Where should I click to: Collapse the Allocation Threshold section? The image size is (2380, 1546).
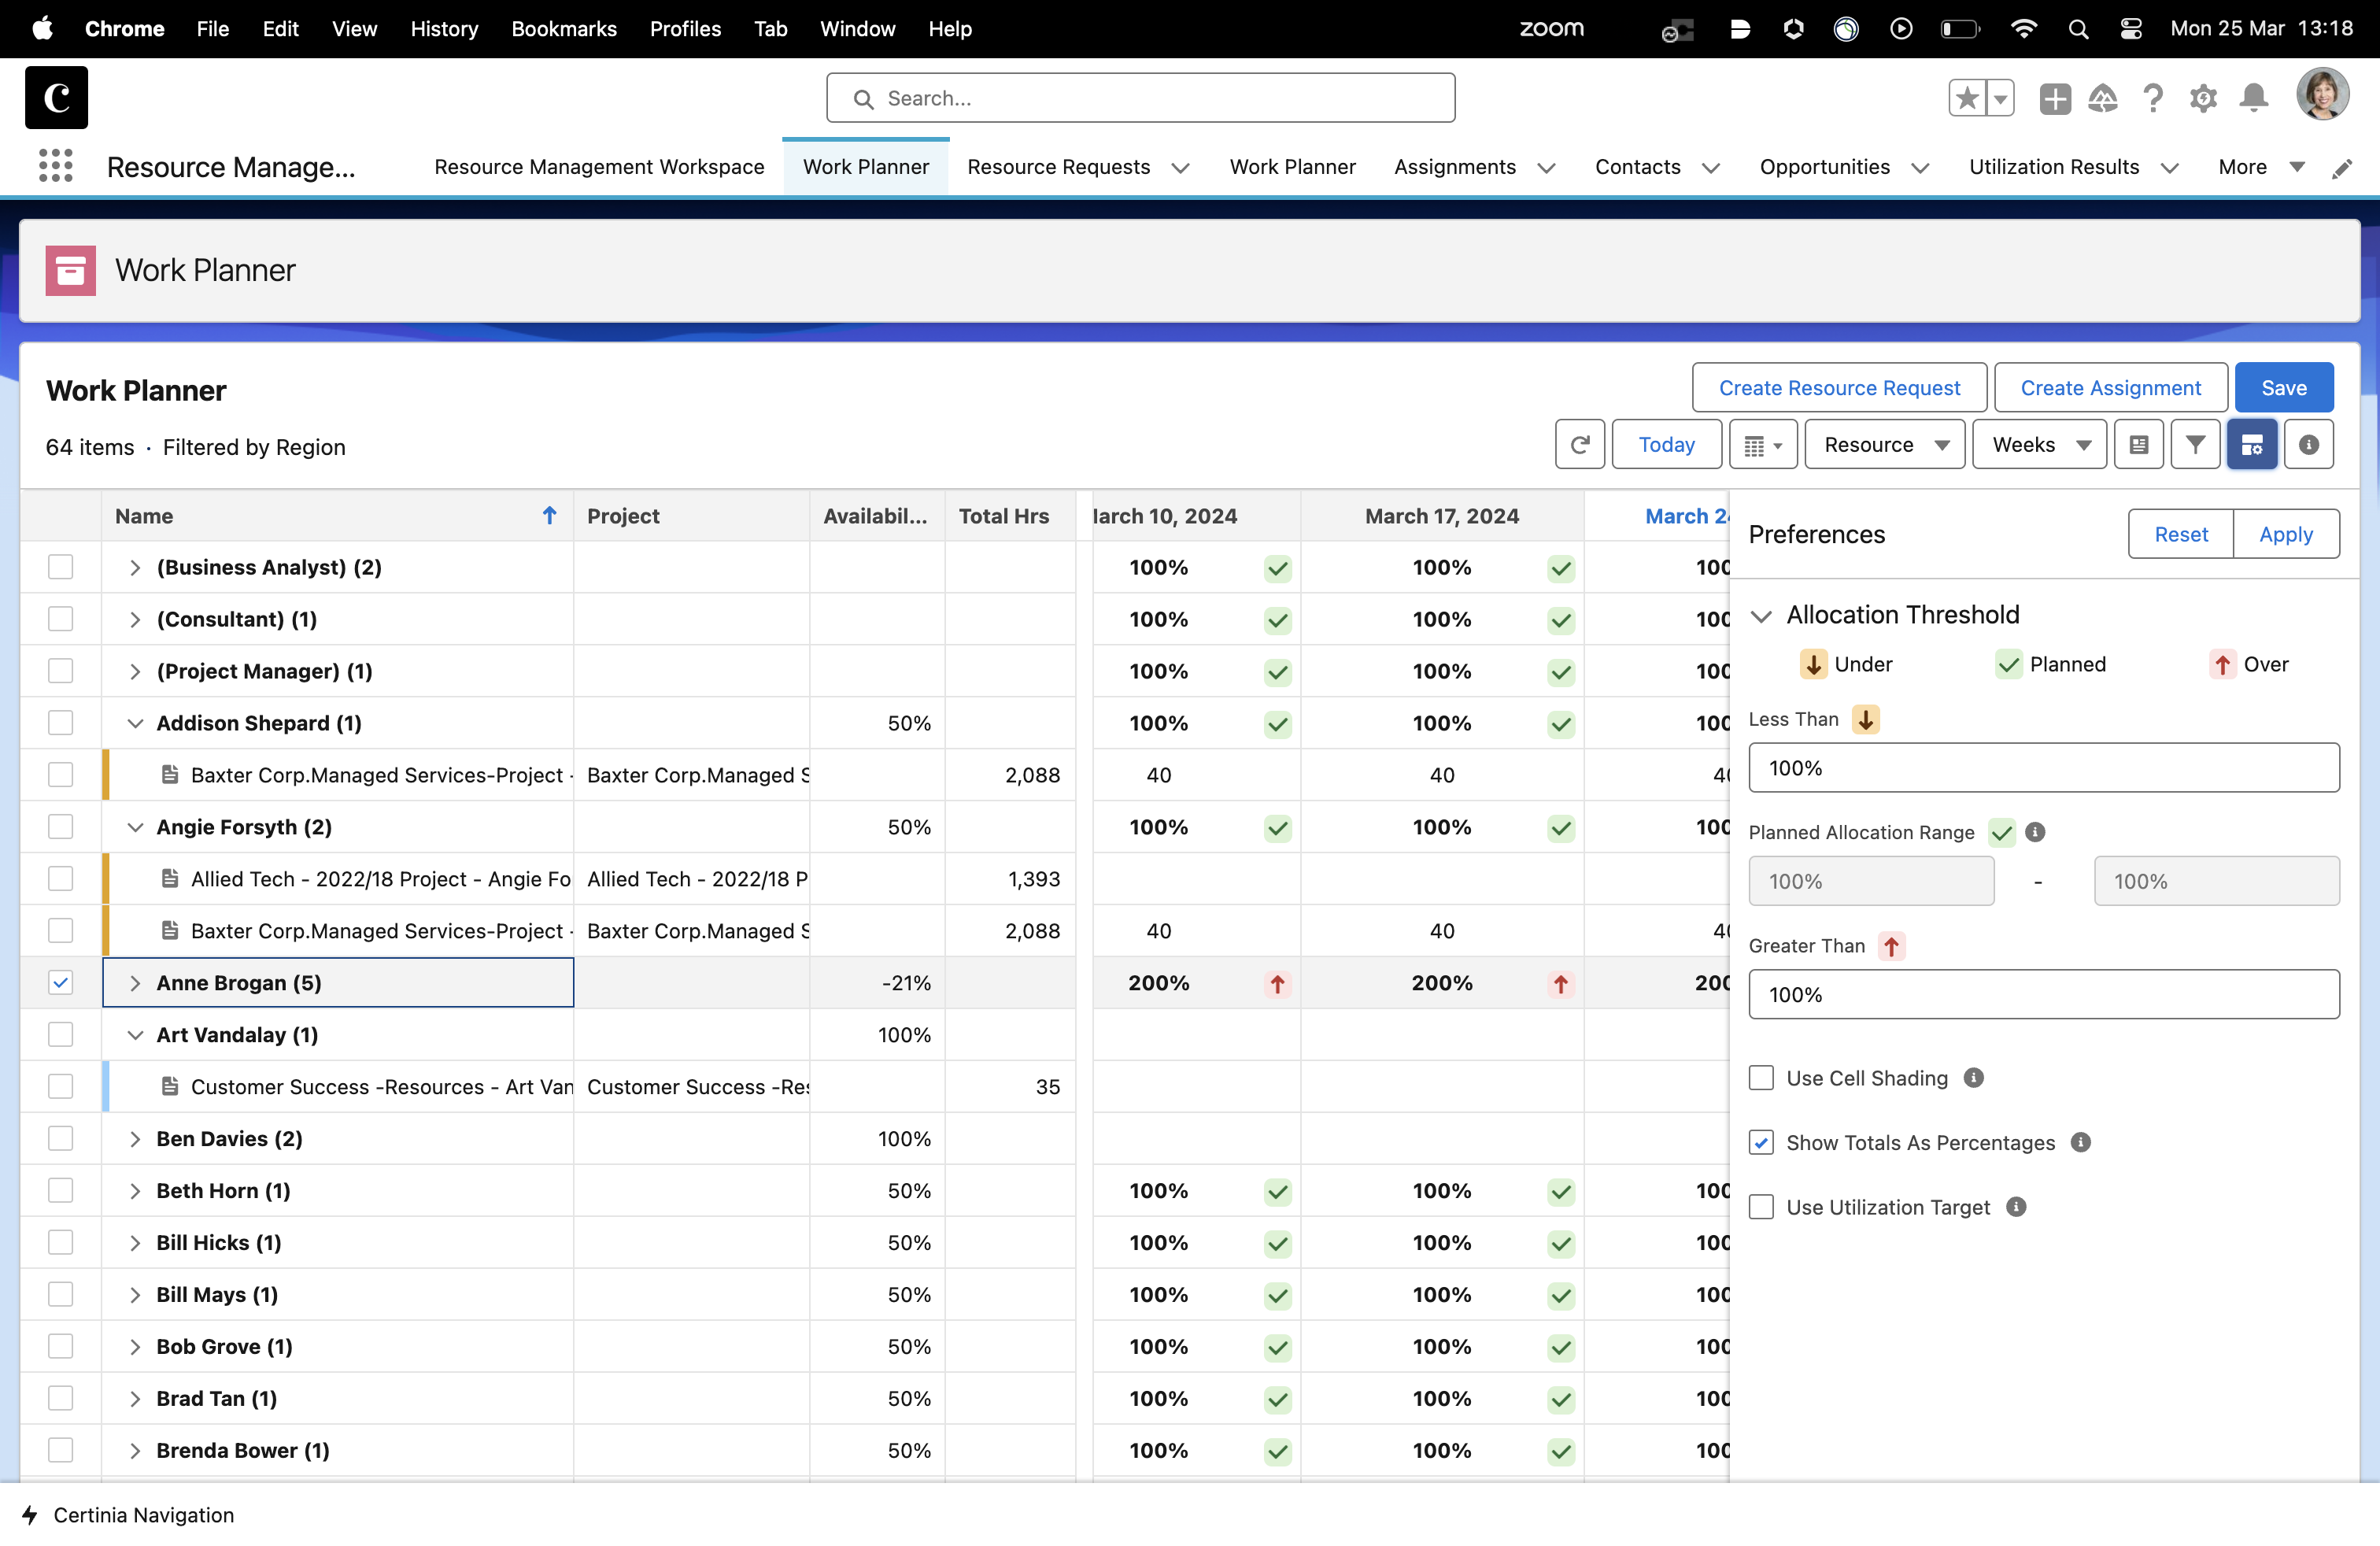click(1763, 616)
